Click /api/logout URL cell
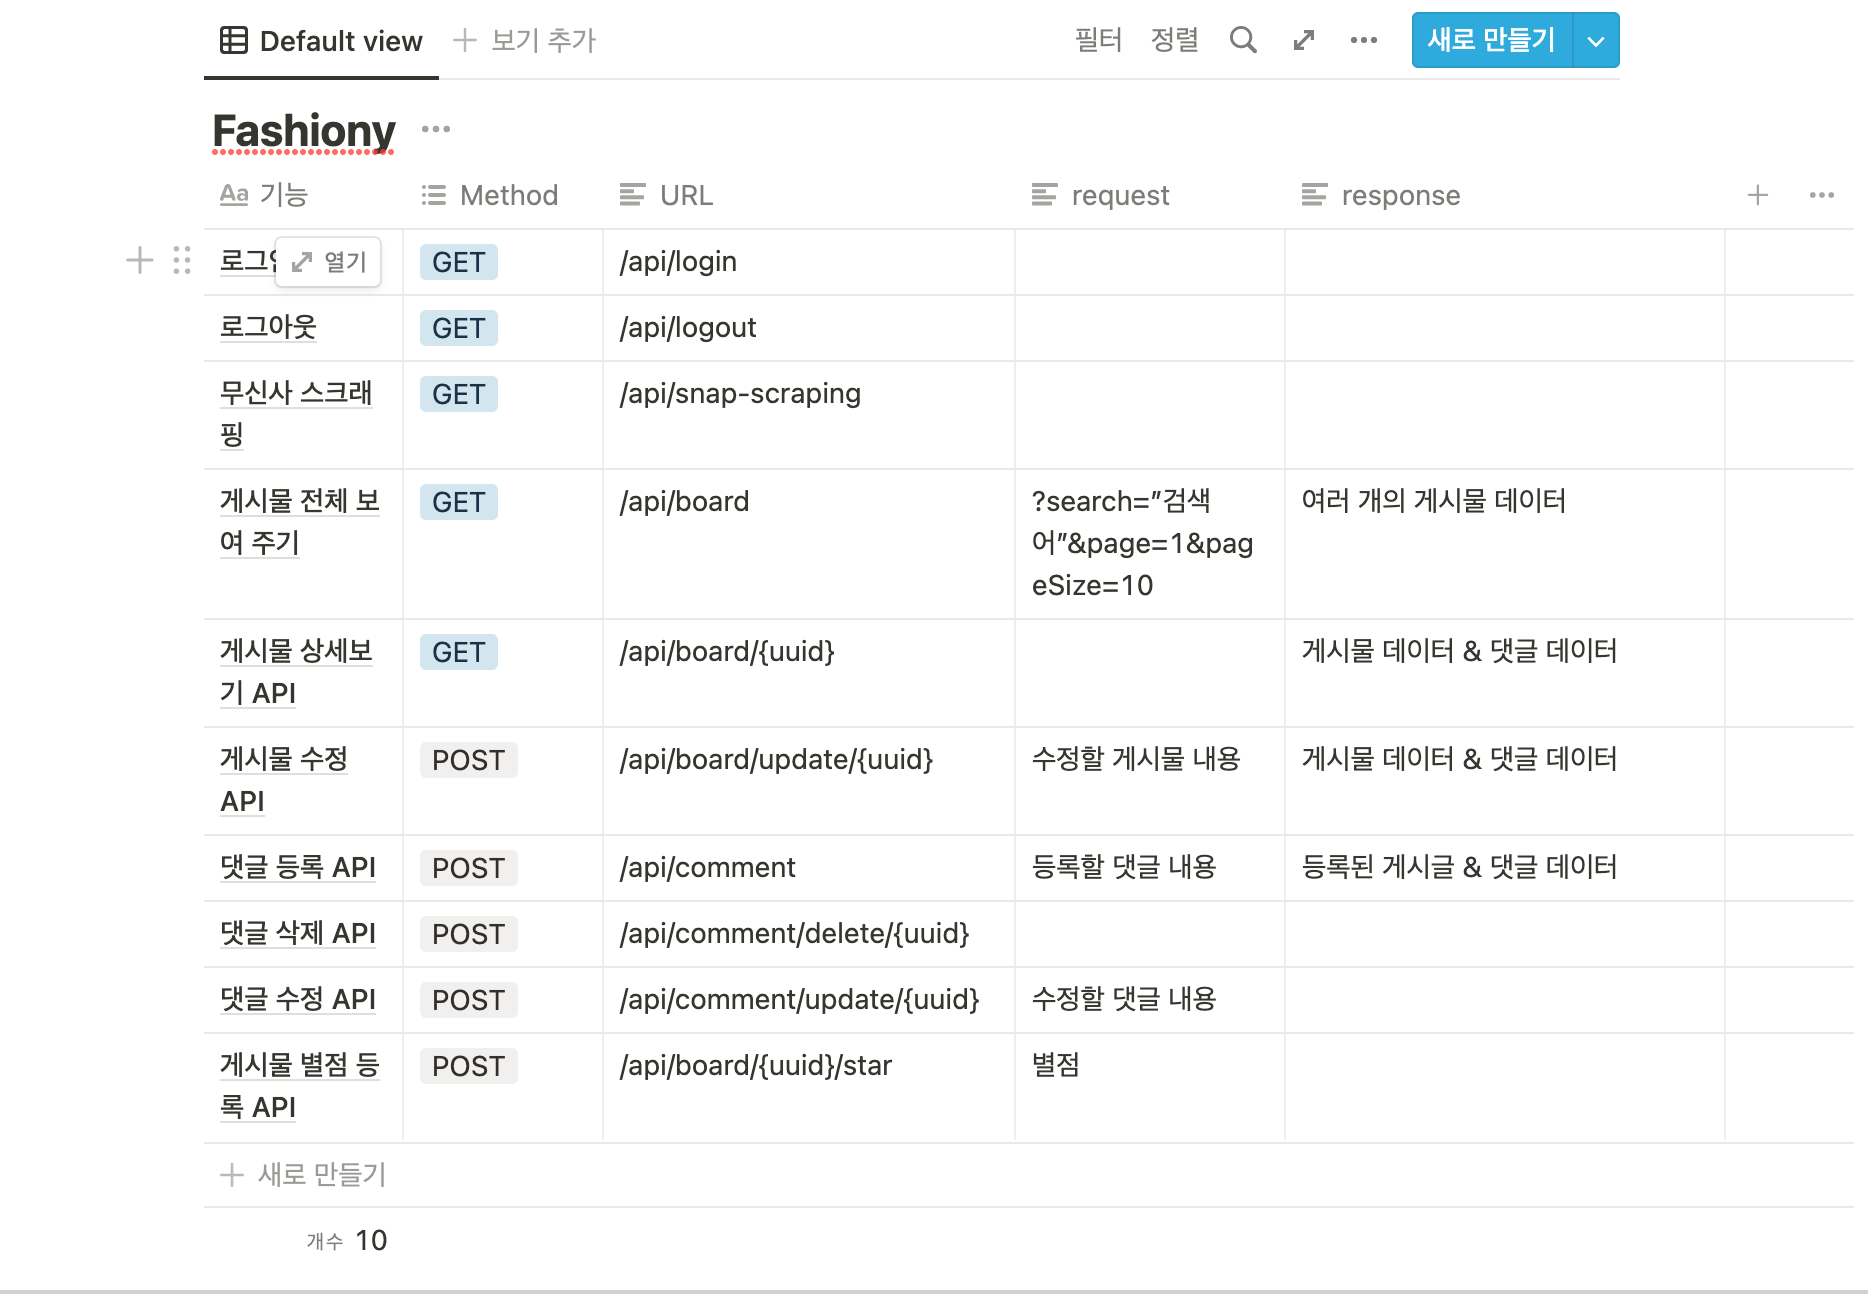 808,328
